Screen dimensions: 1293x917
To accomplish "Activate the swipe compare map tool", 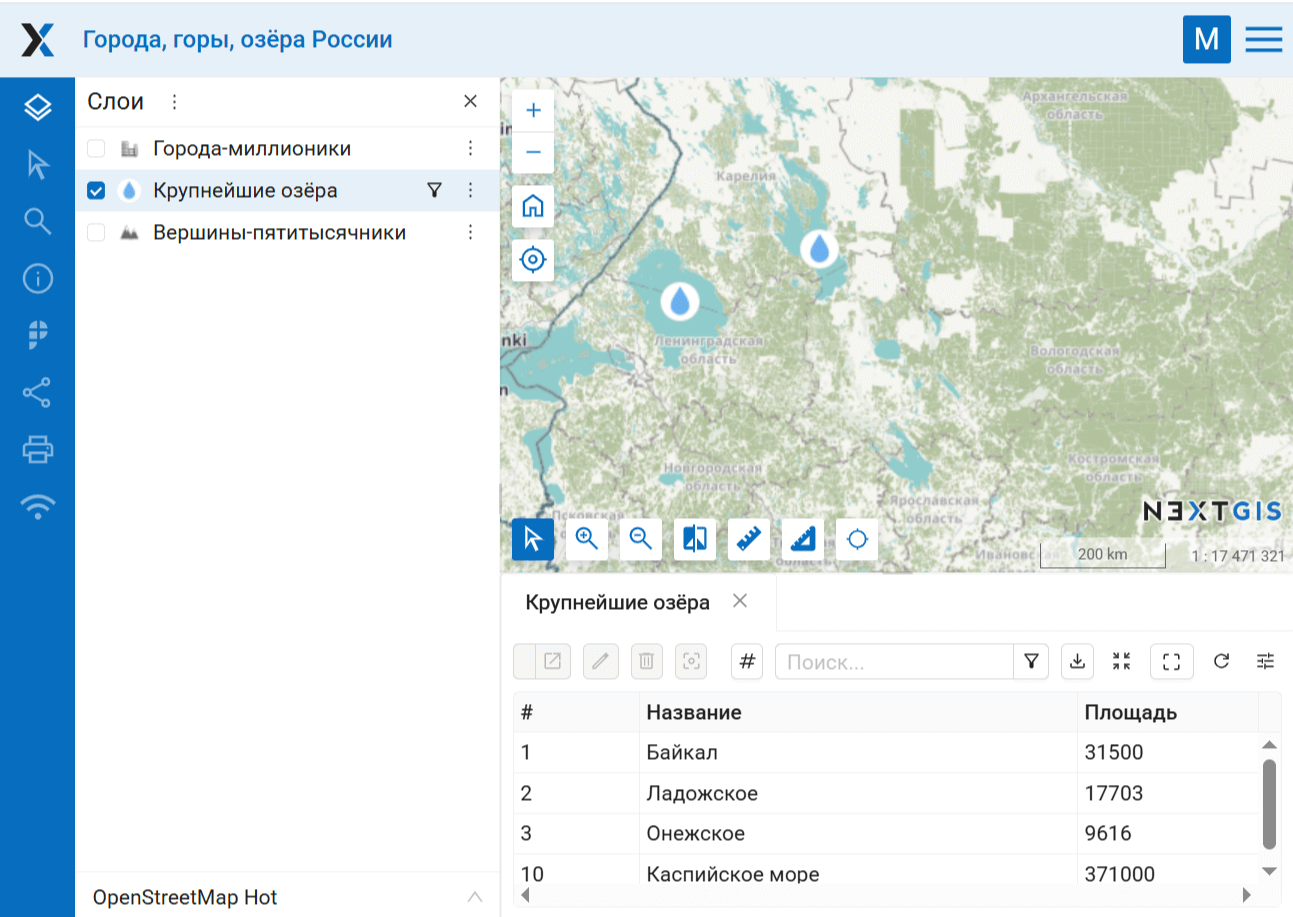I will [x=695, y=540].
